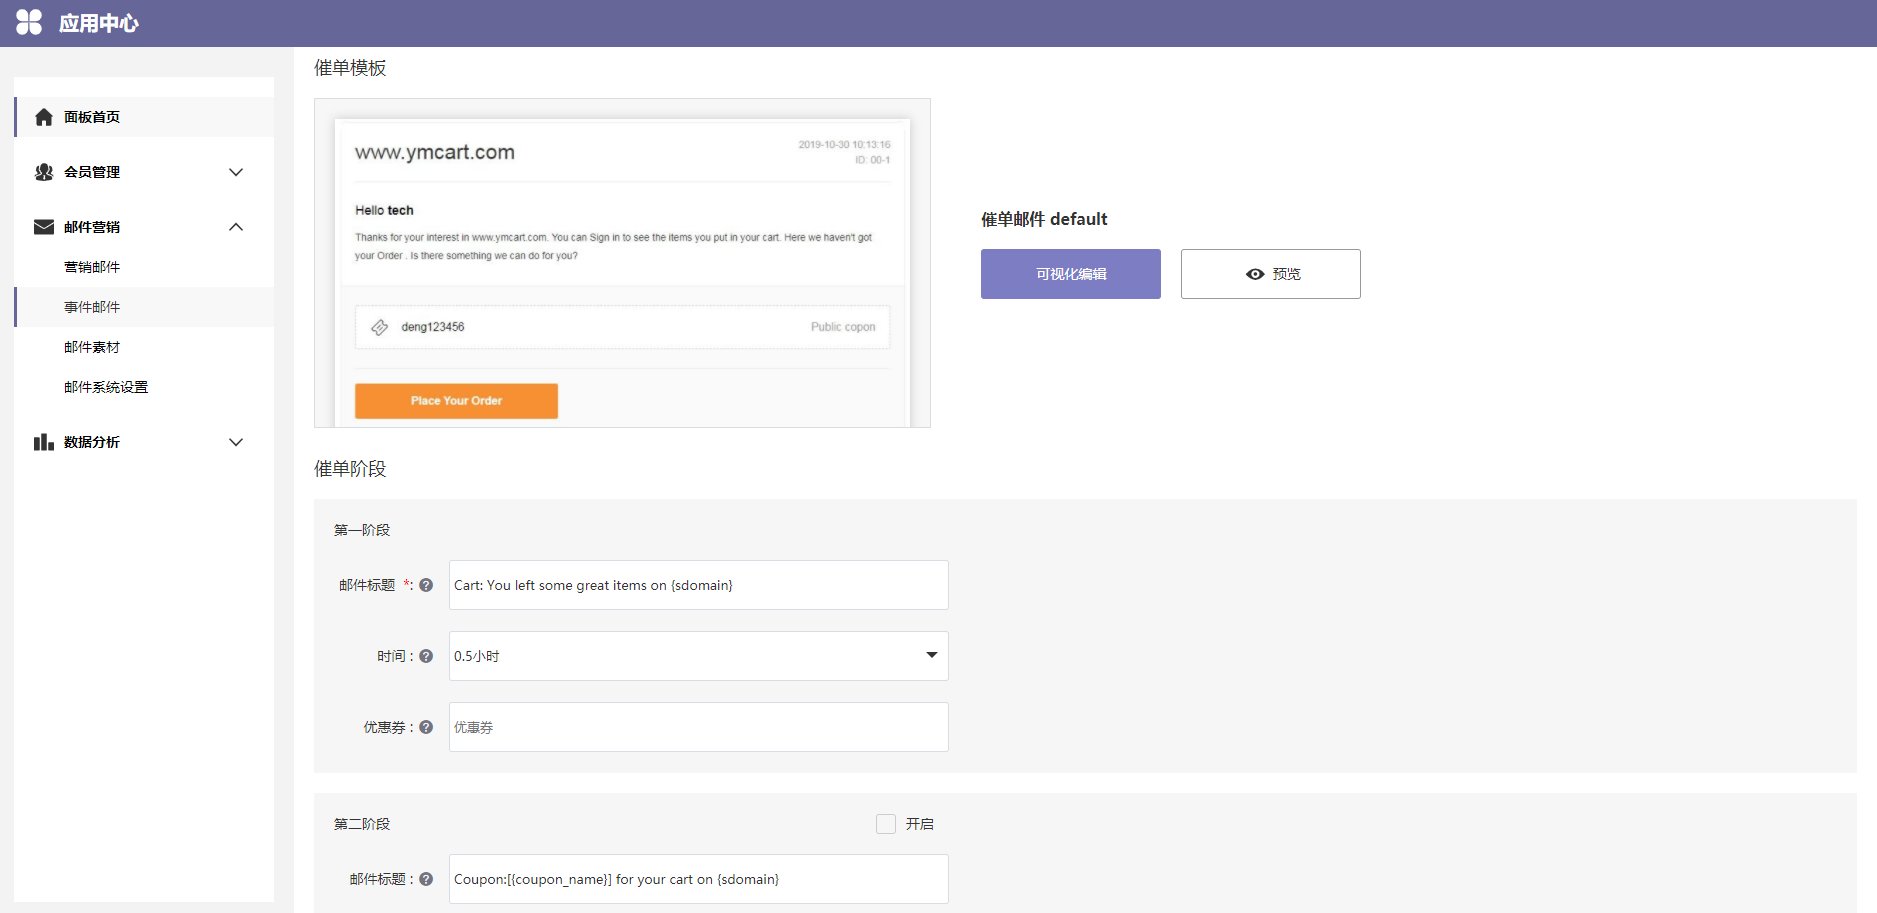Viewport: 1877px width, 913px height.
Task: Click the 优惠券 coupon input field
Action: pyautogui.click(x=698, y=727)
